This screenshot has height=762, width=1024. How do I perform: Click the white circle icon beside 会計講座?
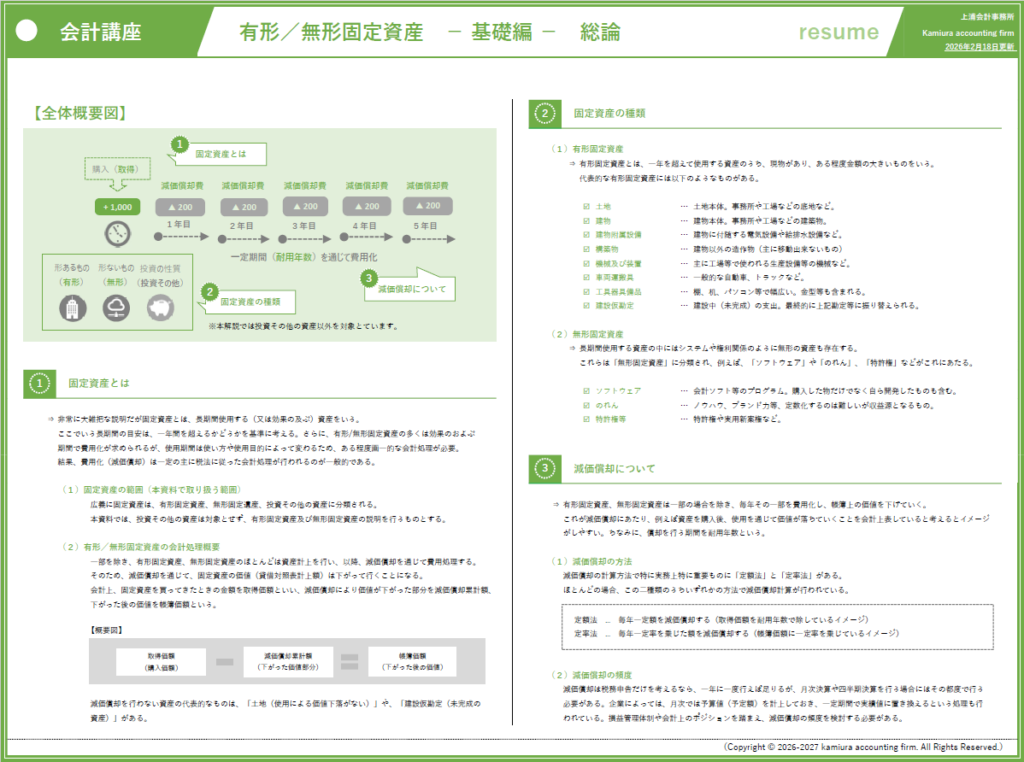(28, 31)
